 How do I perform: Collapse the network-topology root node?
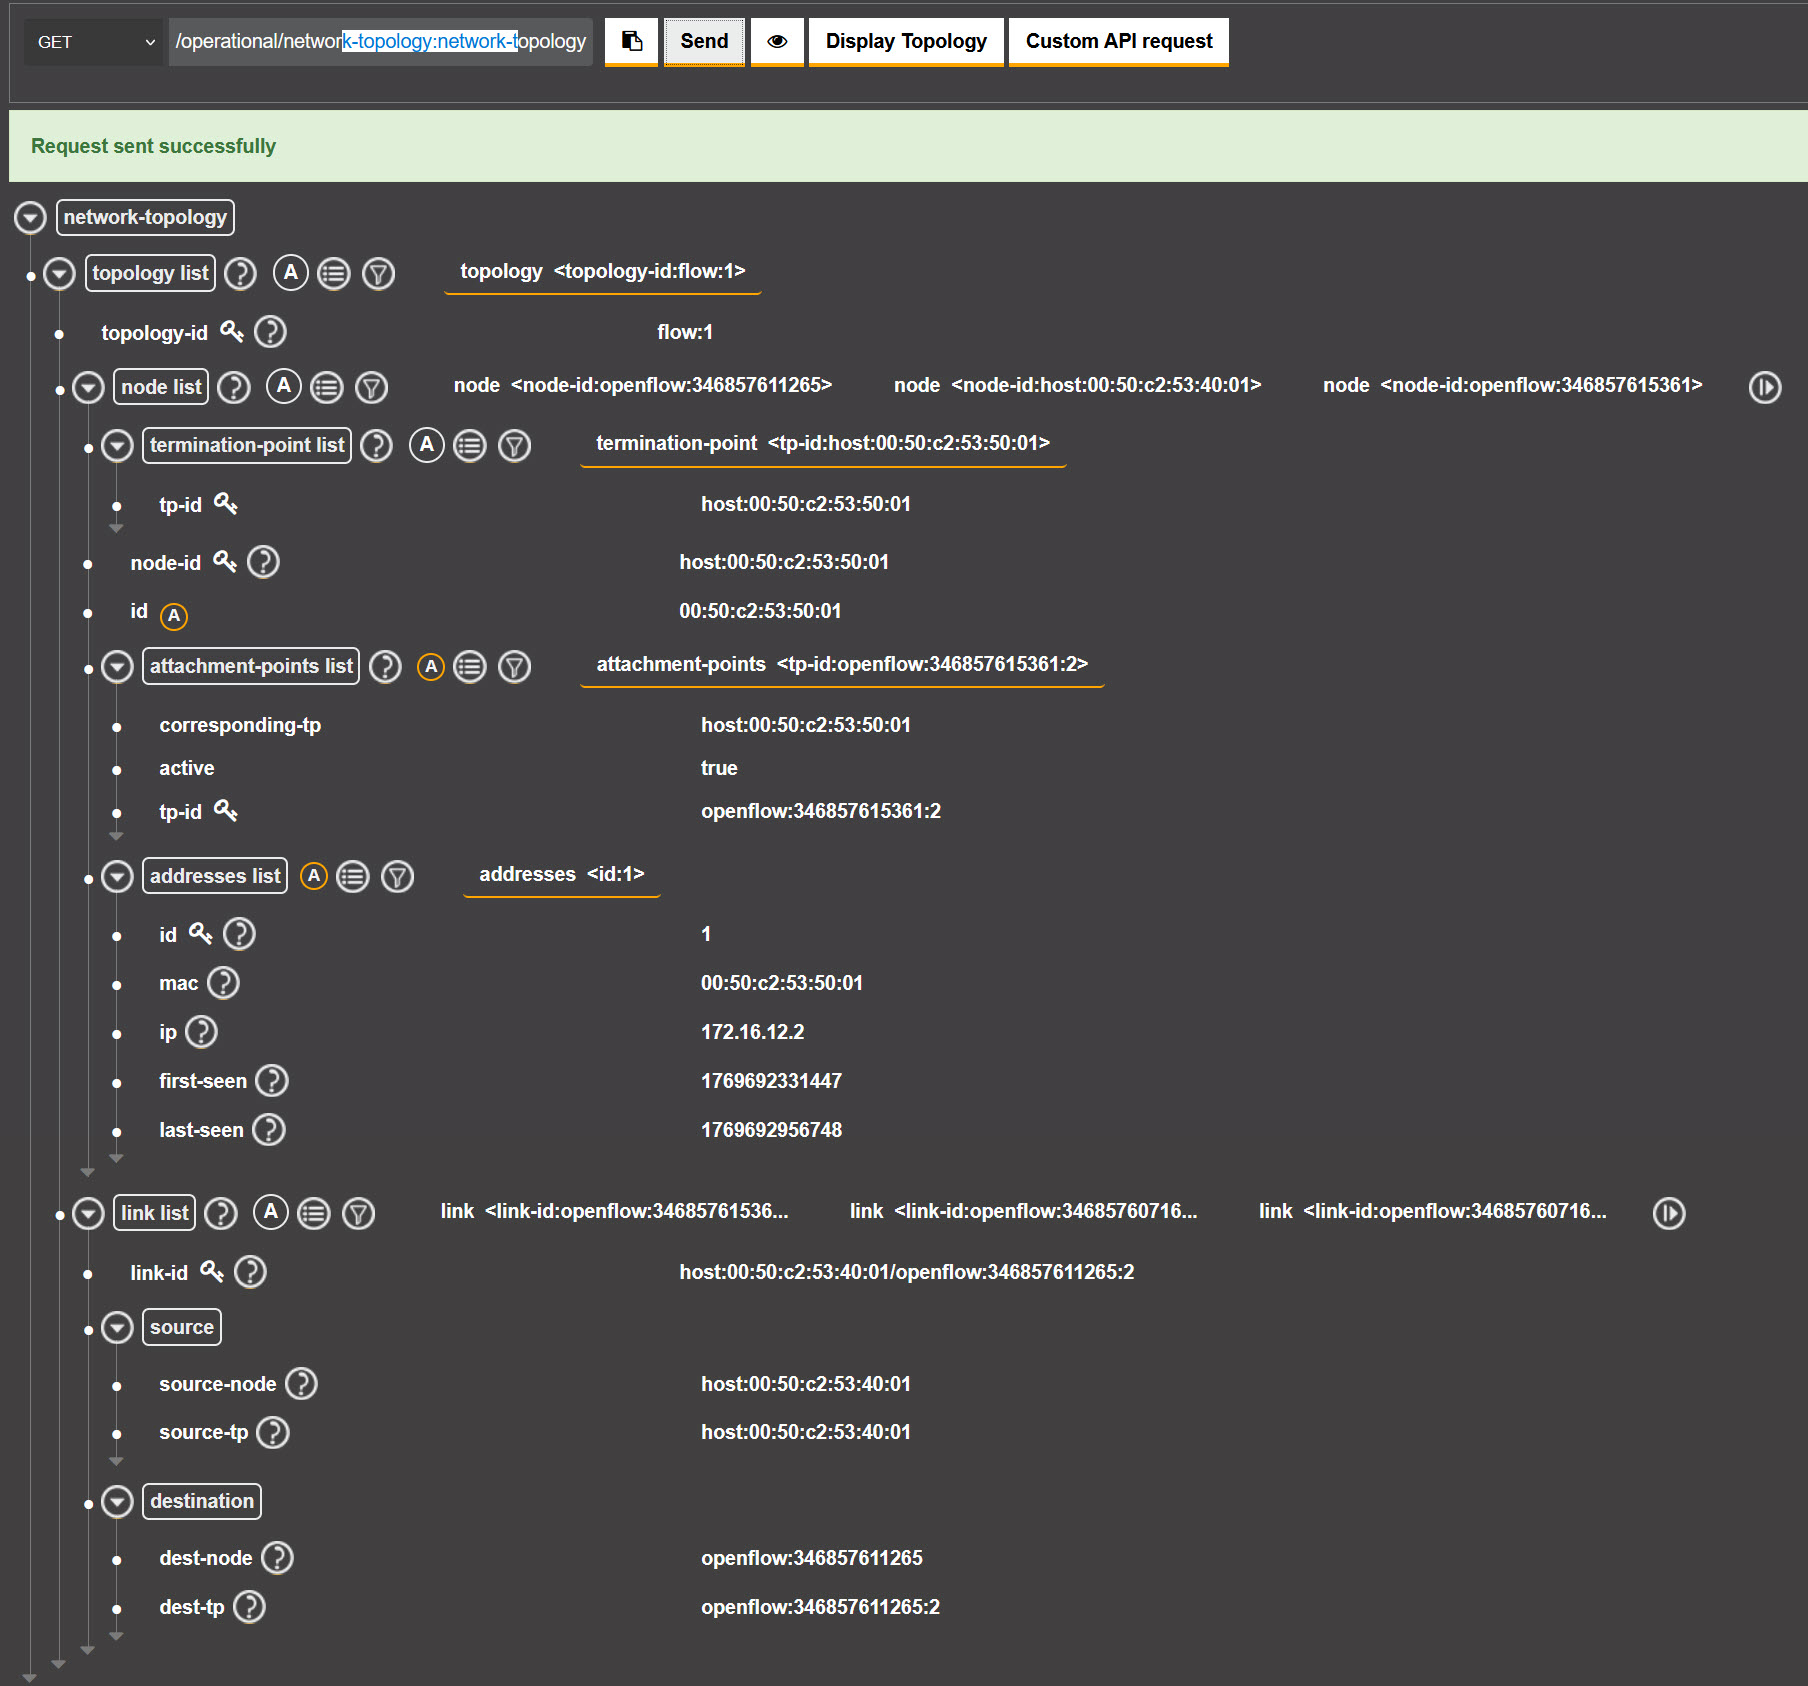pyautogui.click(x=30, y=217)
